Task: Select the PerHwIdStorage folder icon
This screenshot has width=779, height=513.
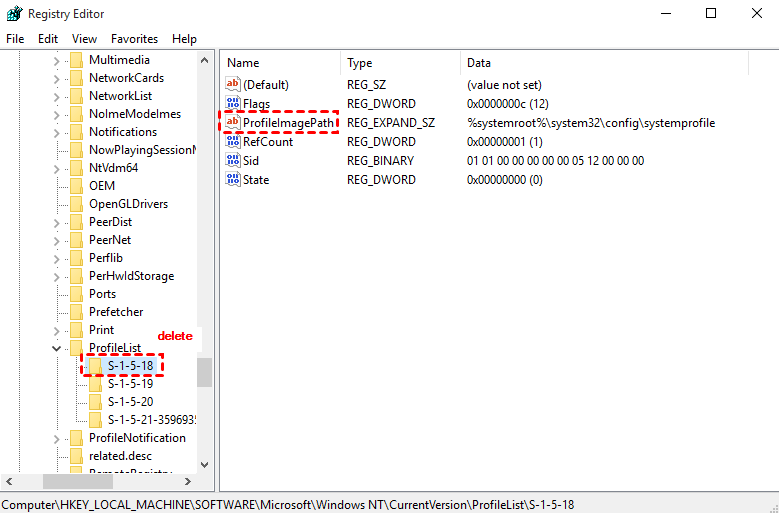Action: coord(77,276)
